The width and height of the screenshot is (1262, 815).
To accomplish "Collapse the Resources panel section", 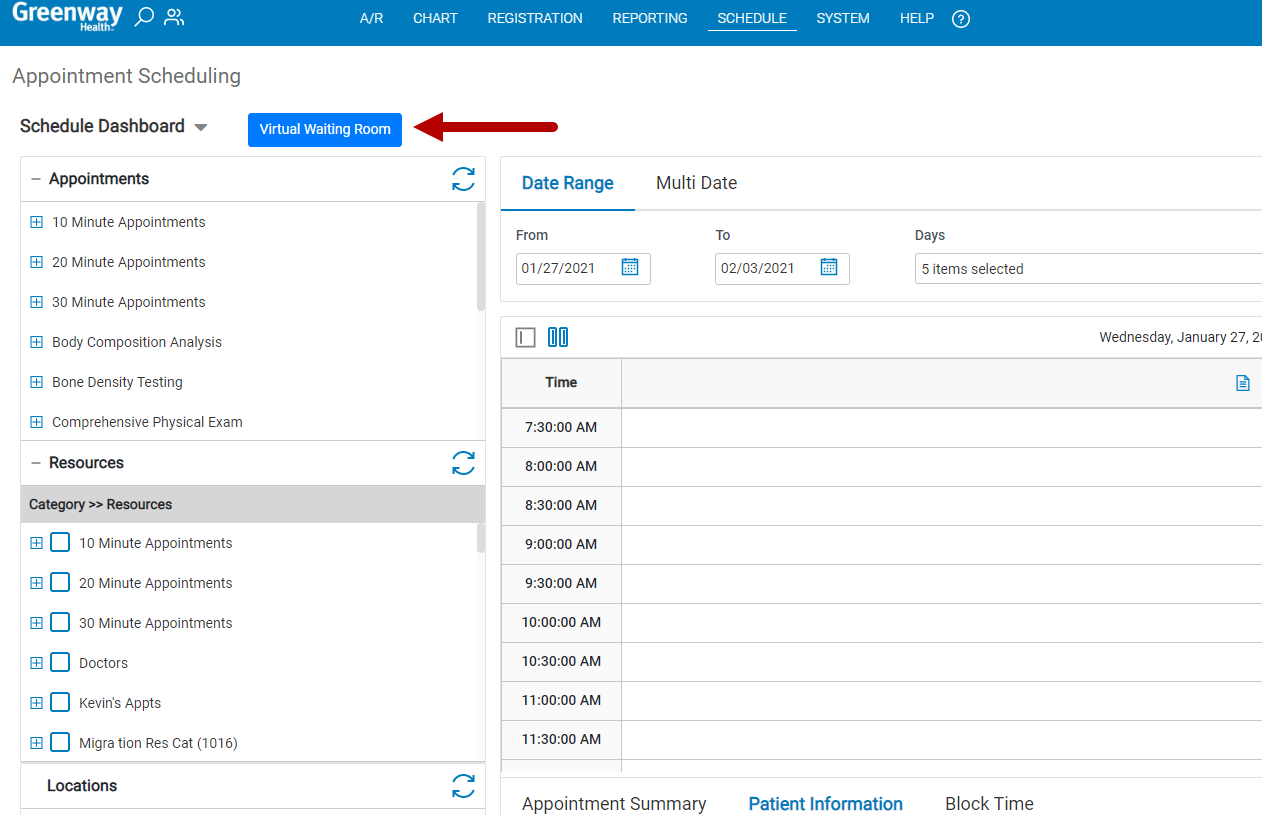I will point(36,463).
